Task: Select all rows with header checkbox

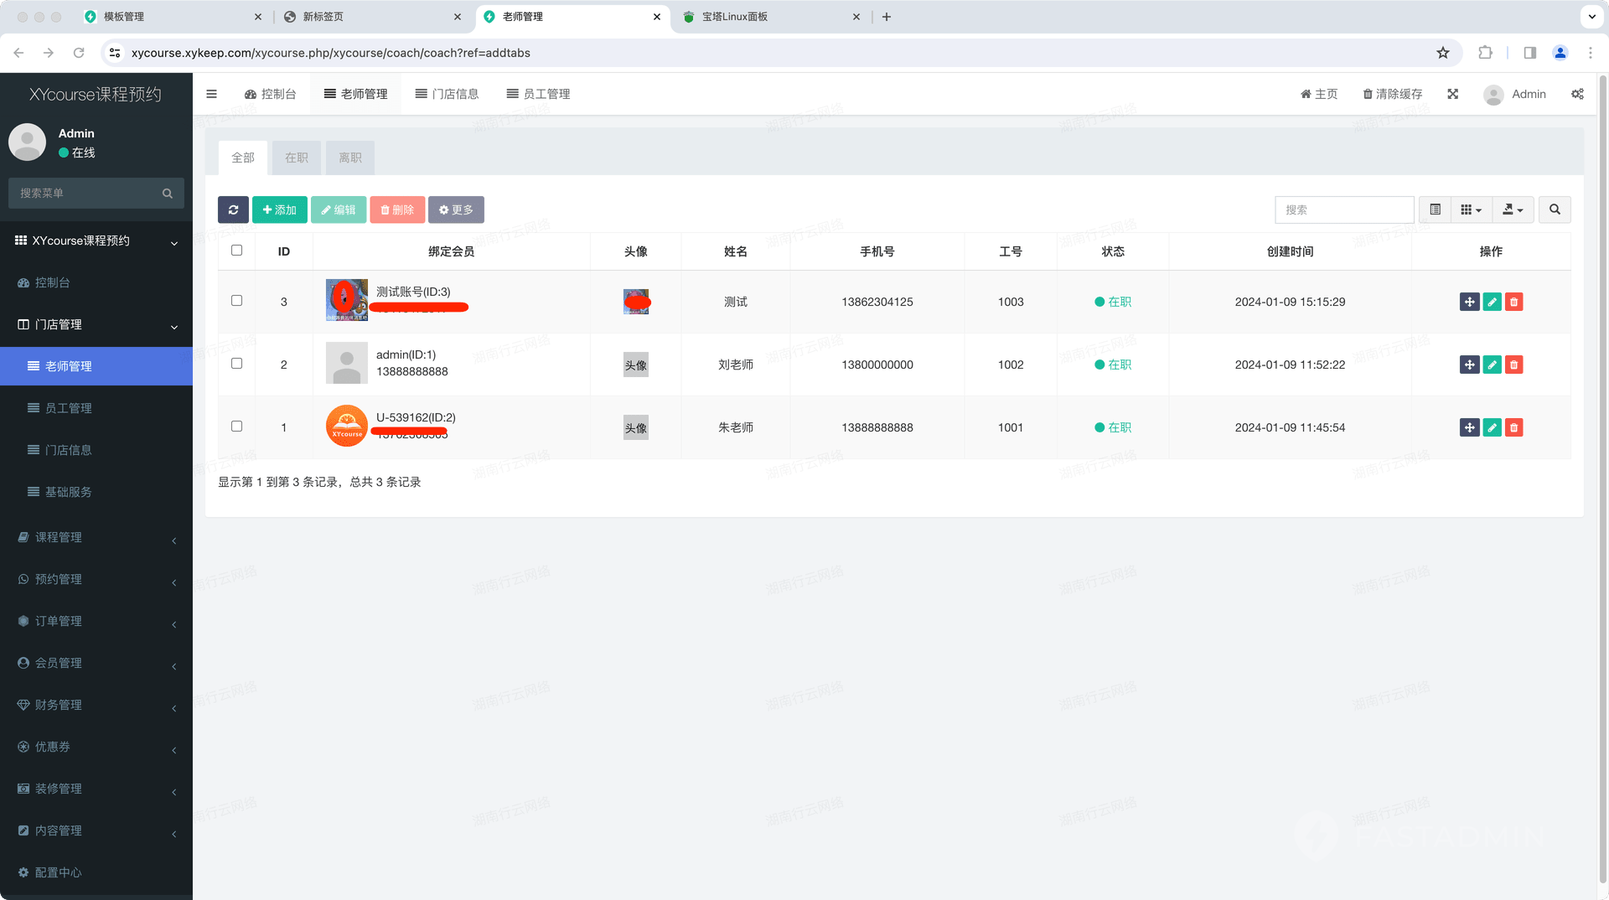Action: [x=237, y=251]
